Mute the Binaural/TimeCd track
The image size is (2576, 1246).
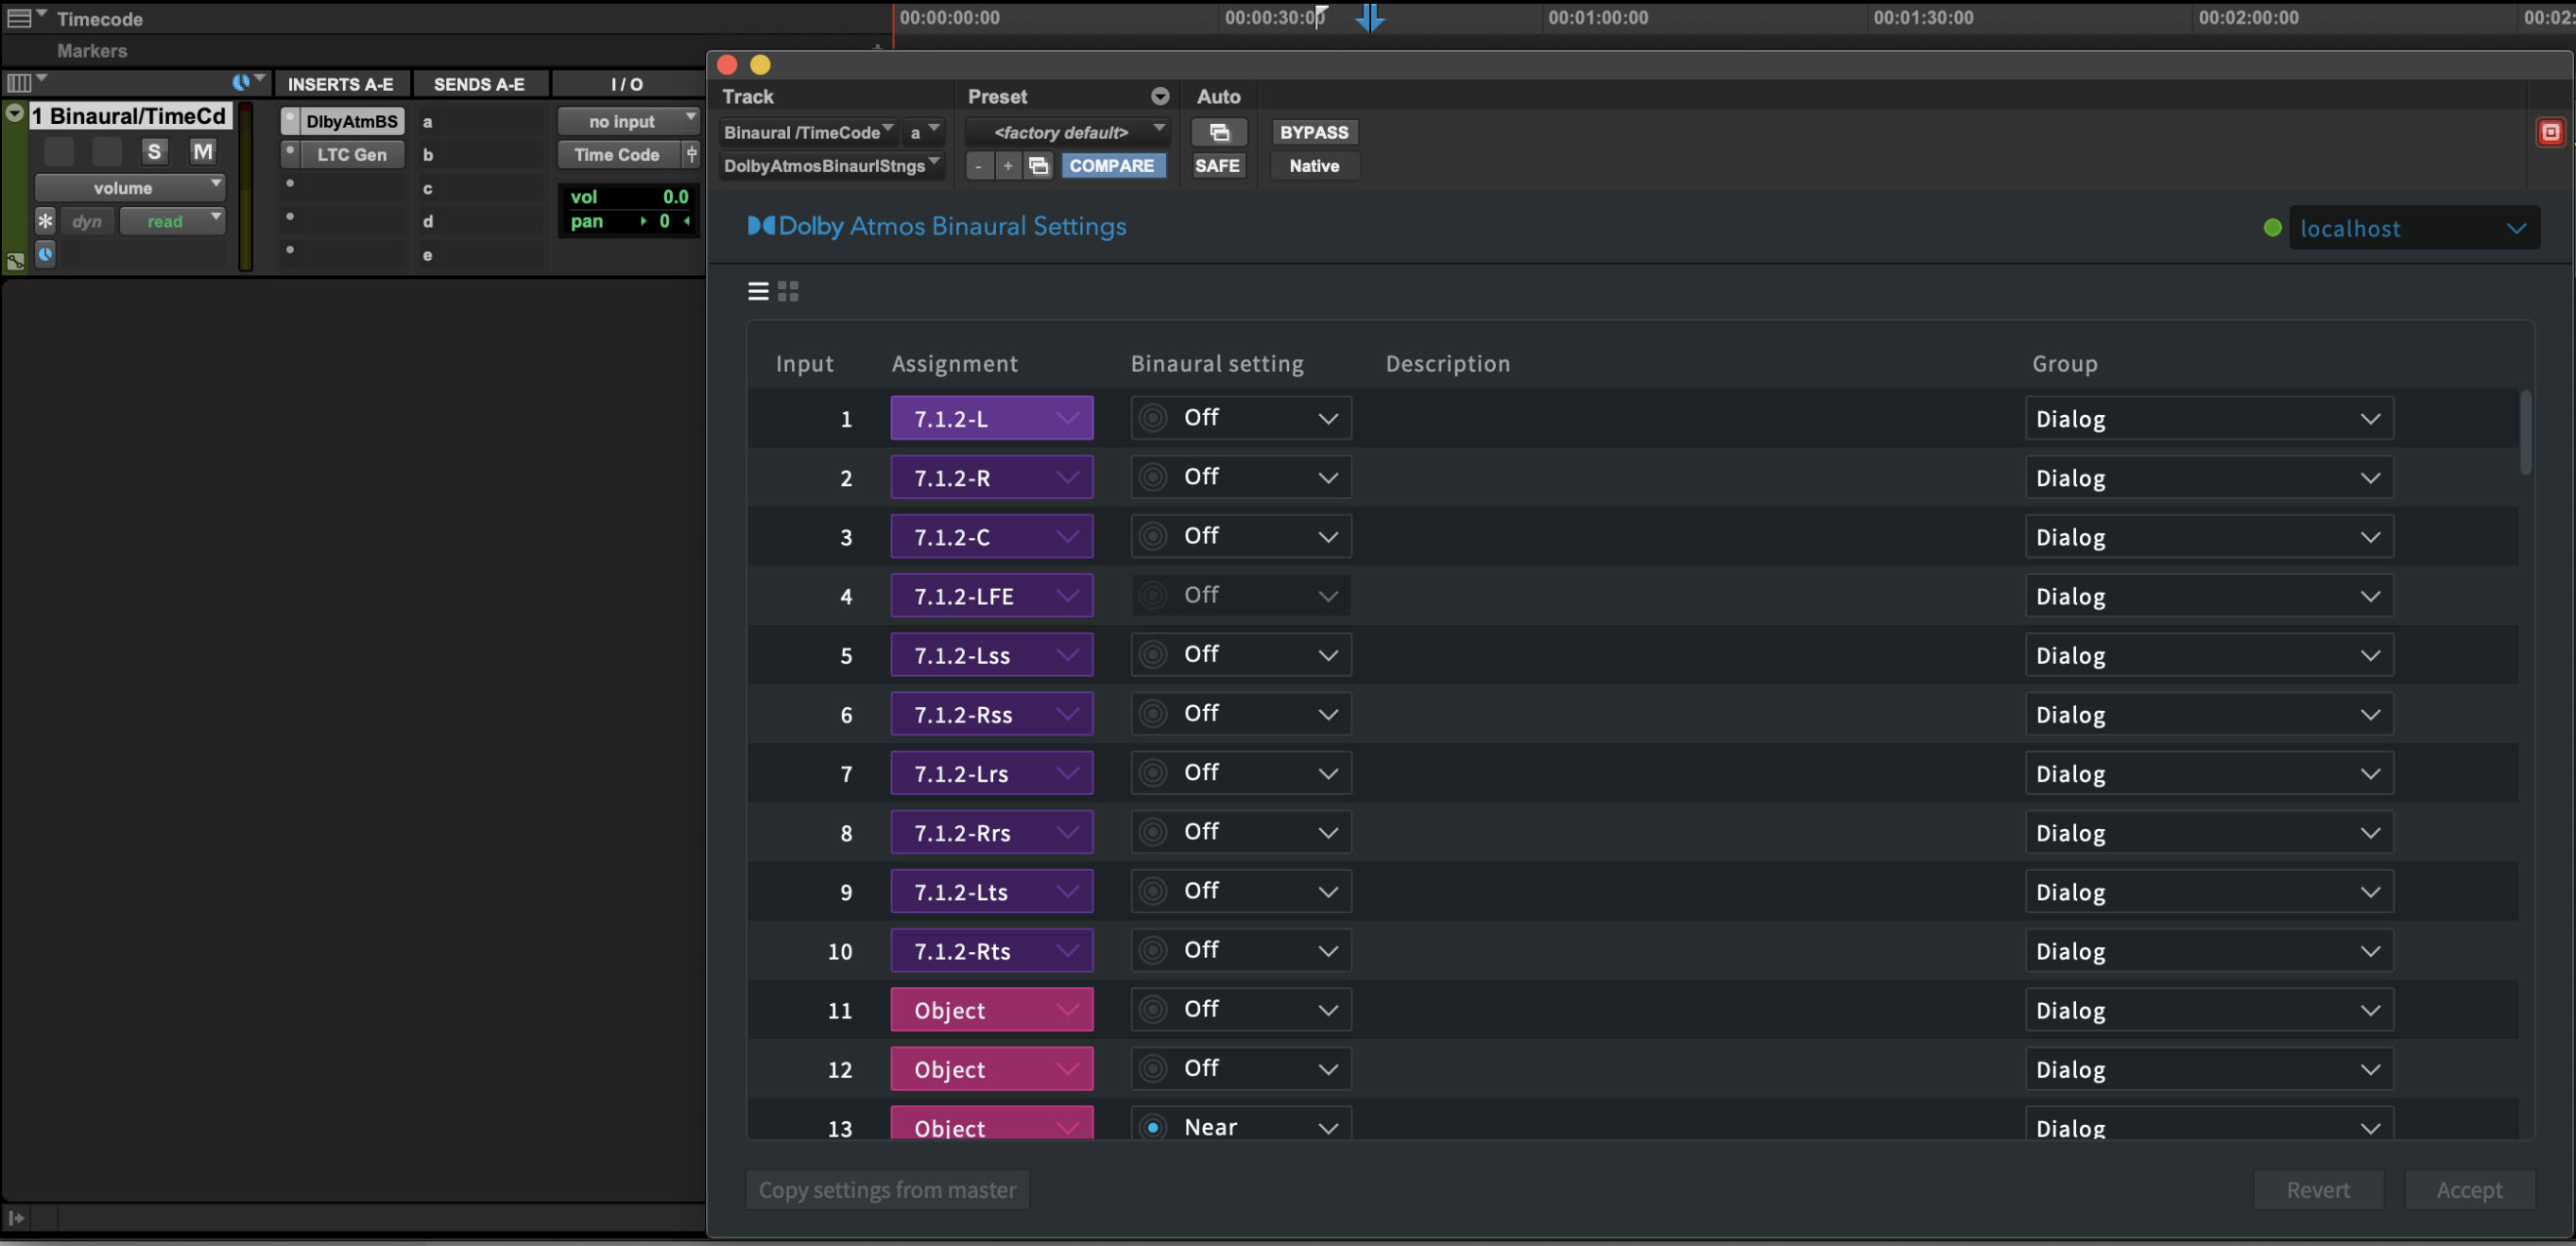pos(202,151)
